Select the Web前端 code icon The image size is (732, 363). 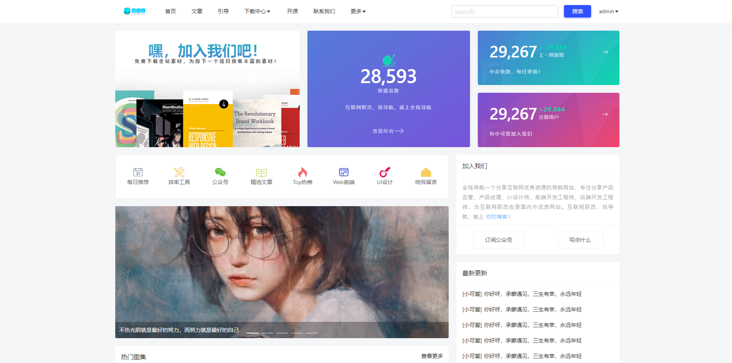pos(344,172)
